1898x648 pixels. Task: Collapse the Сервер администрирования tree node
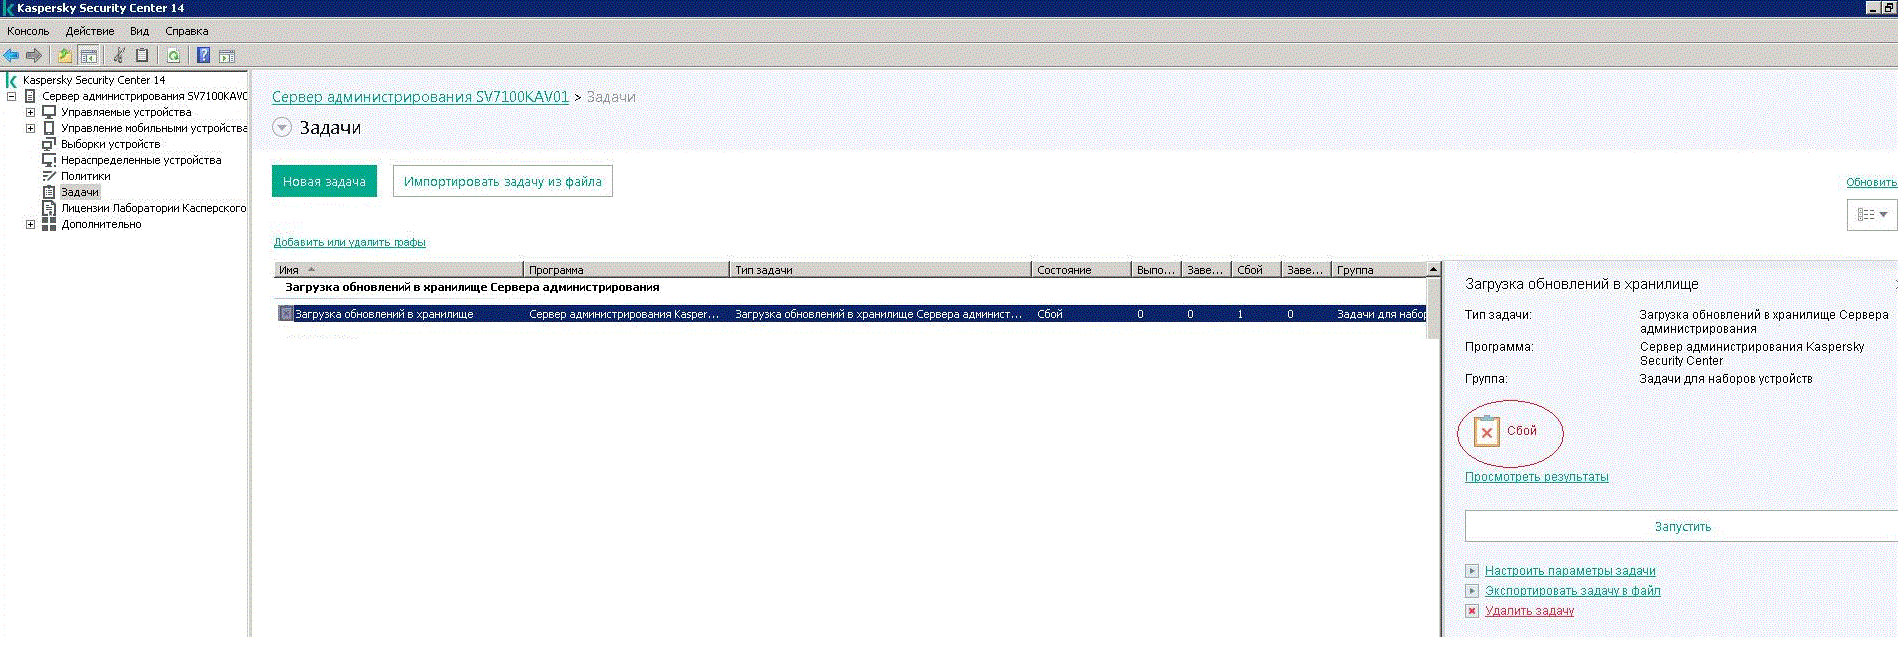12,96
